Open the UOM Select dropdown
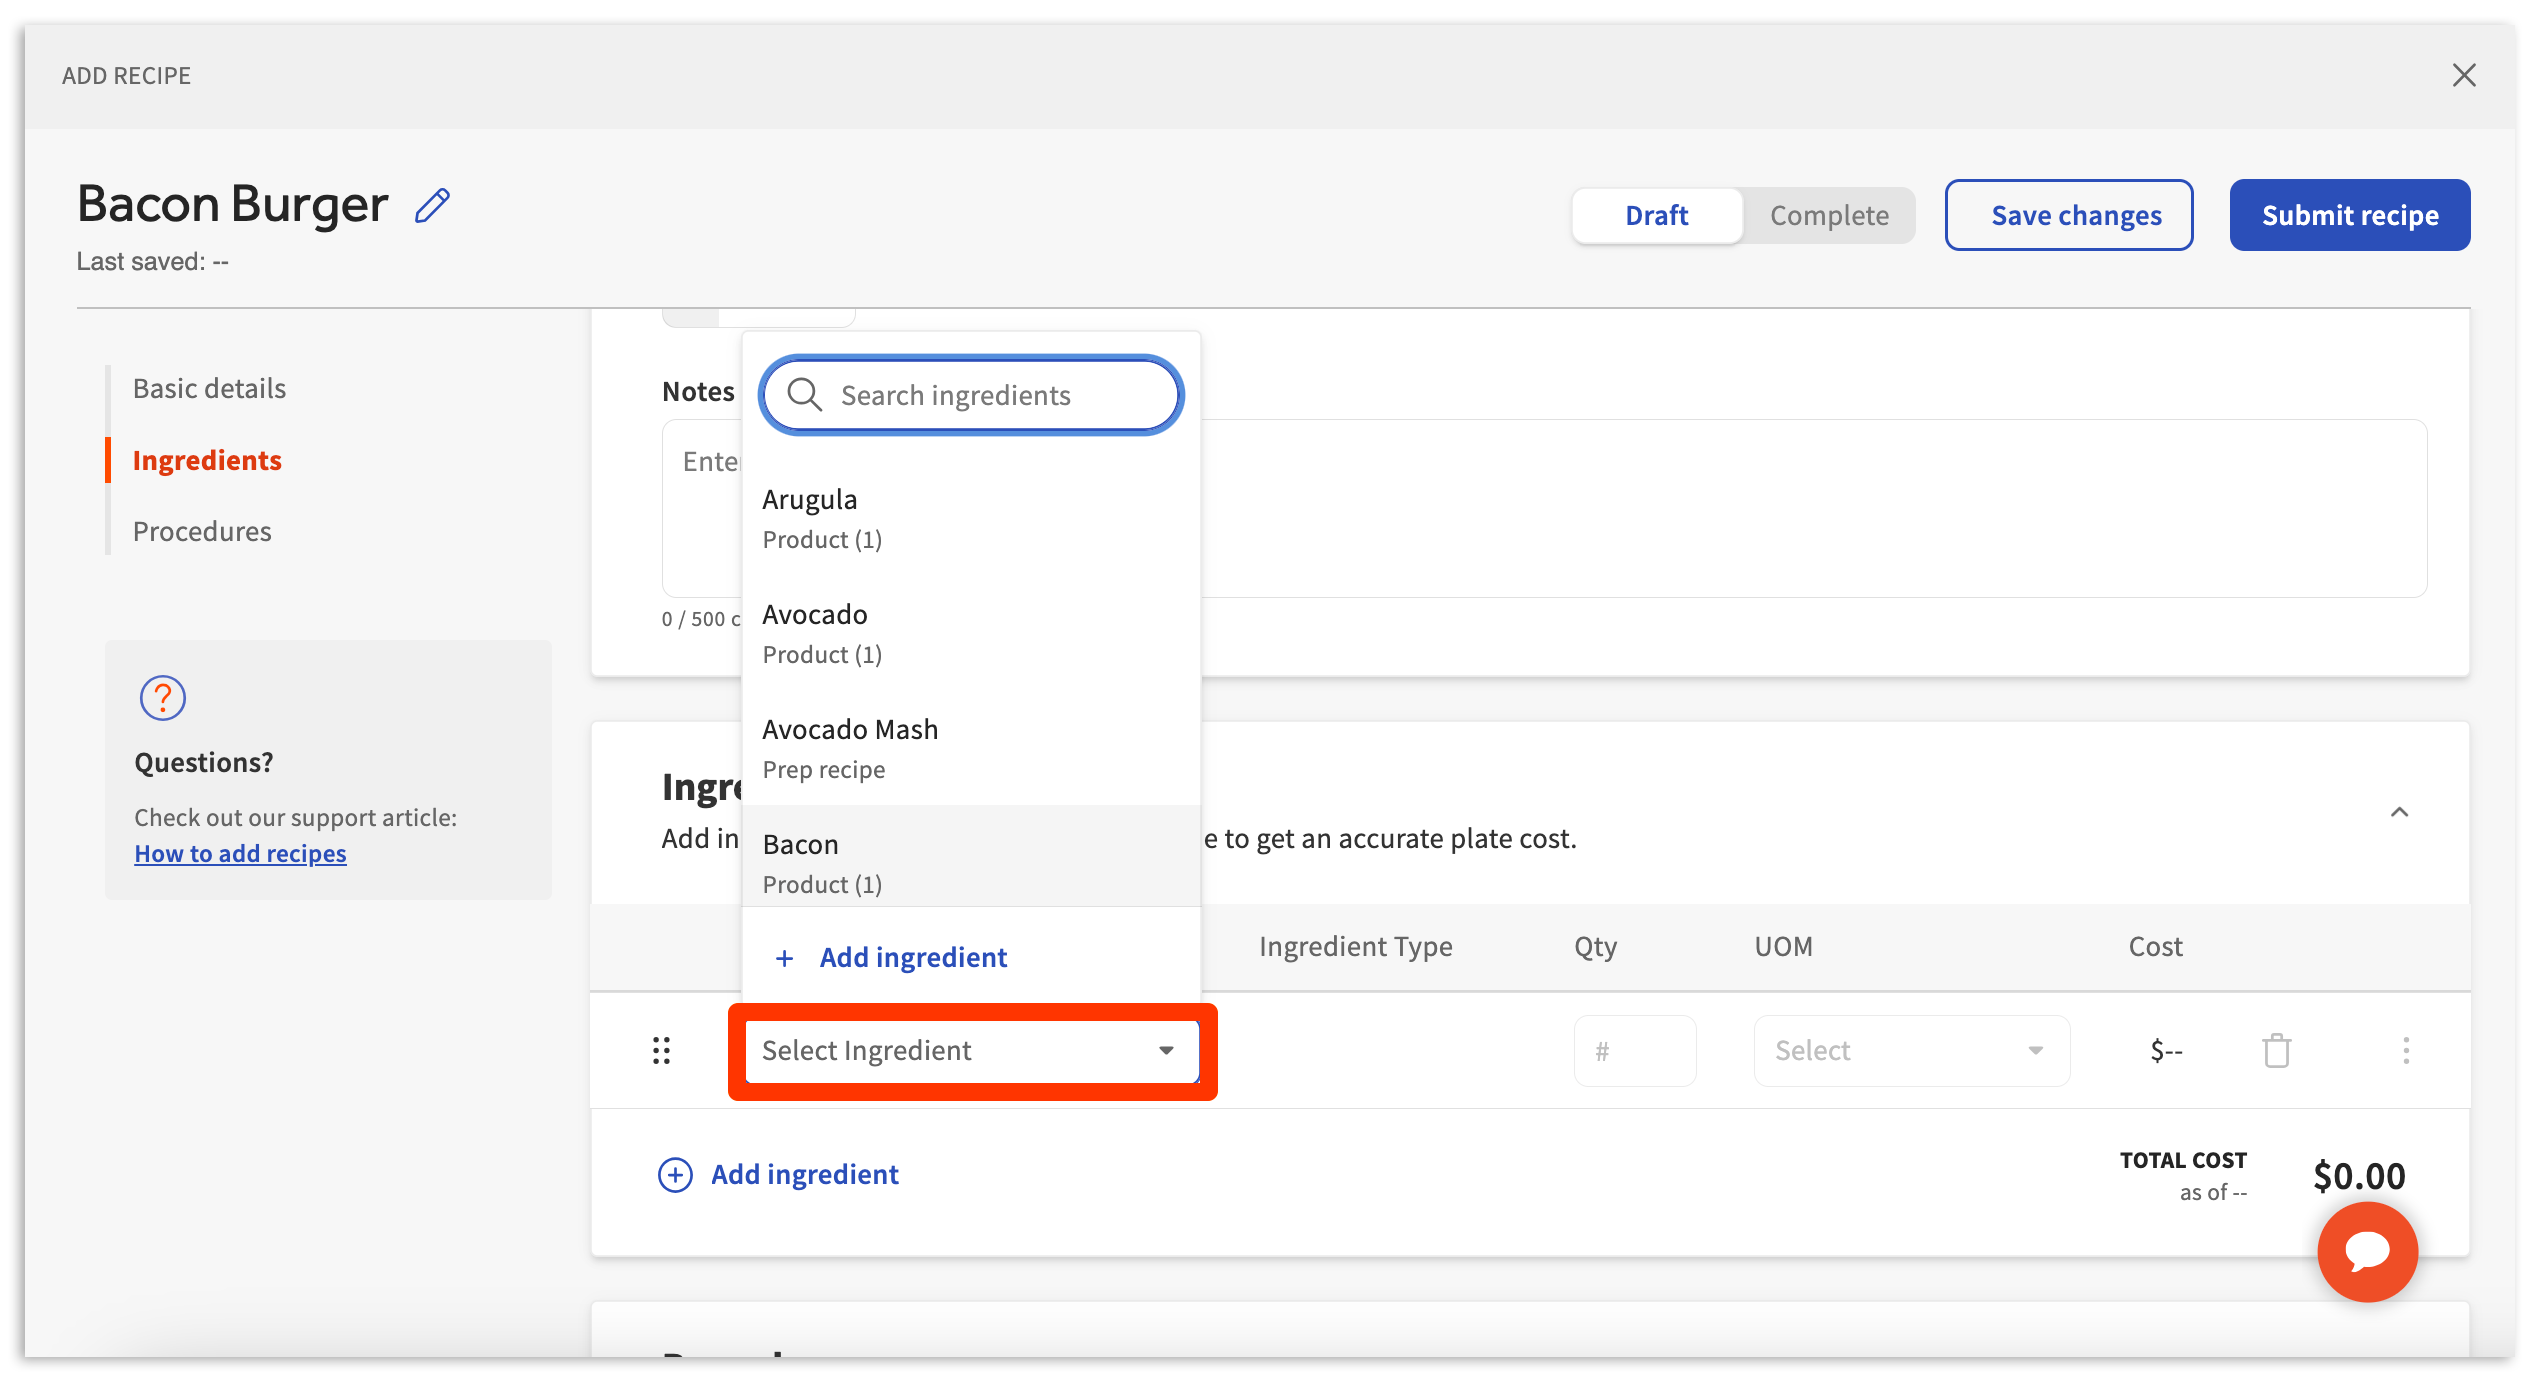The height and width of the screenshot is (1382, 2540). (x=1910, y=1050)
